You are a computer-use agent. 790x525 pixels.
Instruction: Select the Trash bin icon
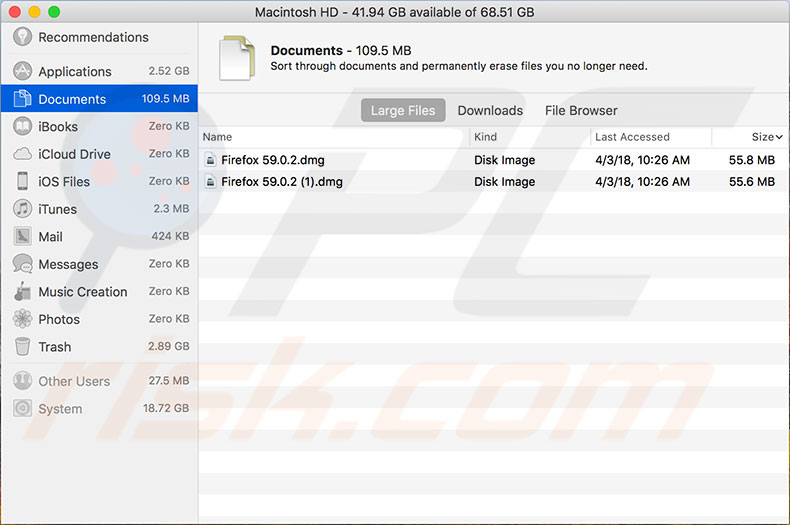coord(22,347)
